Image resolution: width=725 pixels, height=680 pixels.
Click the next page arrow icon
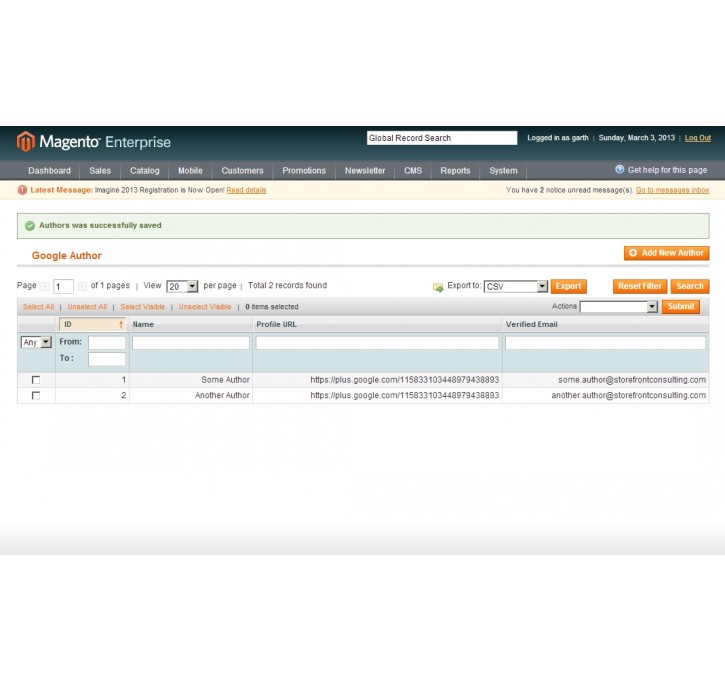(x=82, y=286)
